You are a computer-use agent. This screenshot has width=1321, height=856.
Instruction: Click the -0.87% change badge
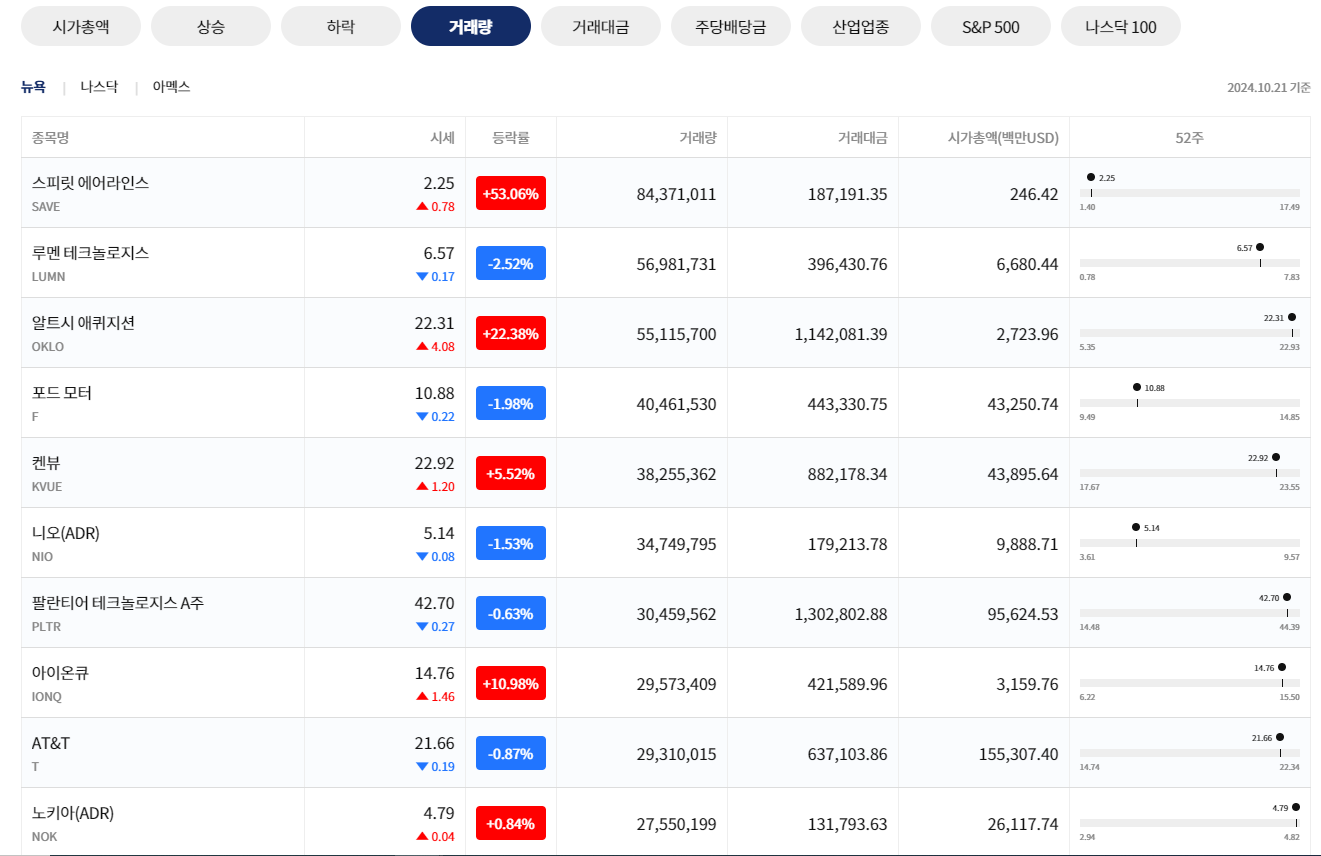(511, 753)
